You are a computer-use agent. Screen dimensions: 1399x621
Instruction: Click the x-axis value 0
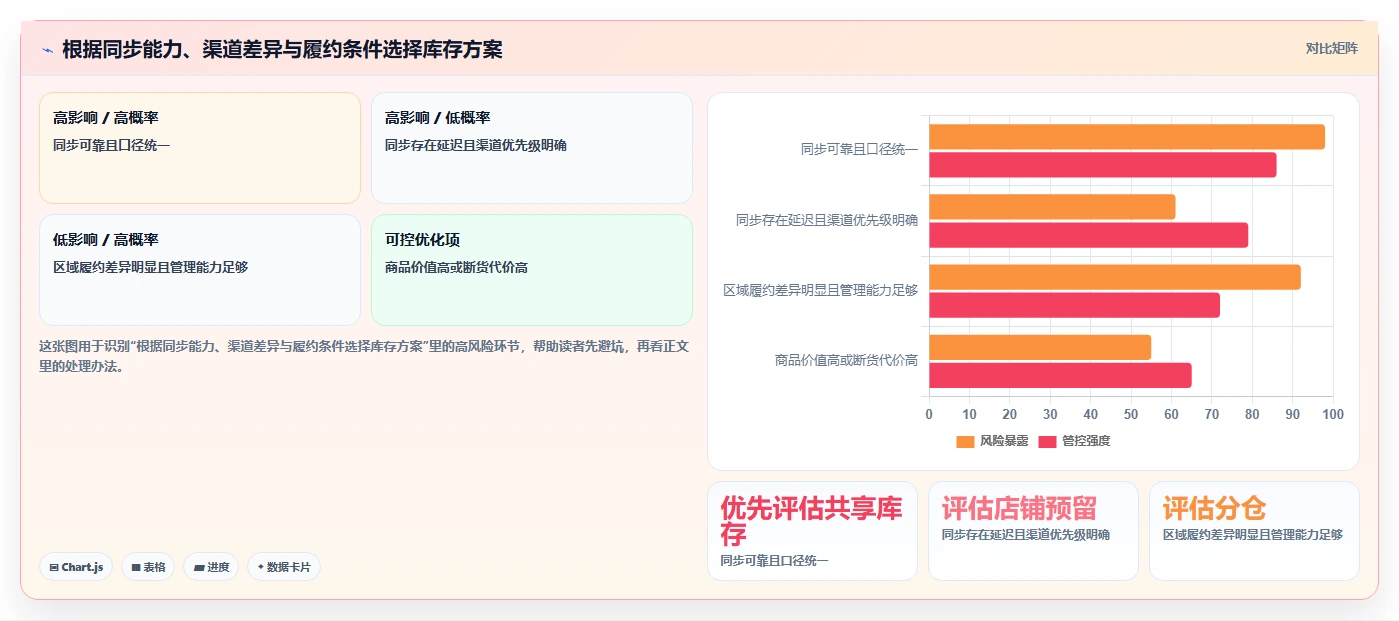tap(929, 414)
